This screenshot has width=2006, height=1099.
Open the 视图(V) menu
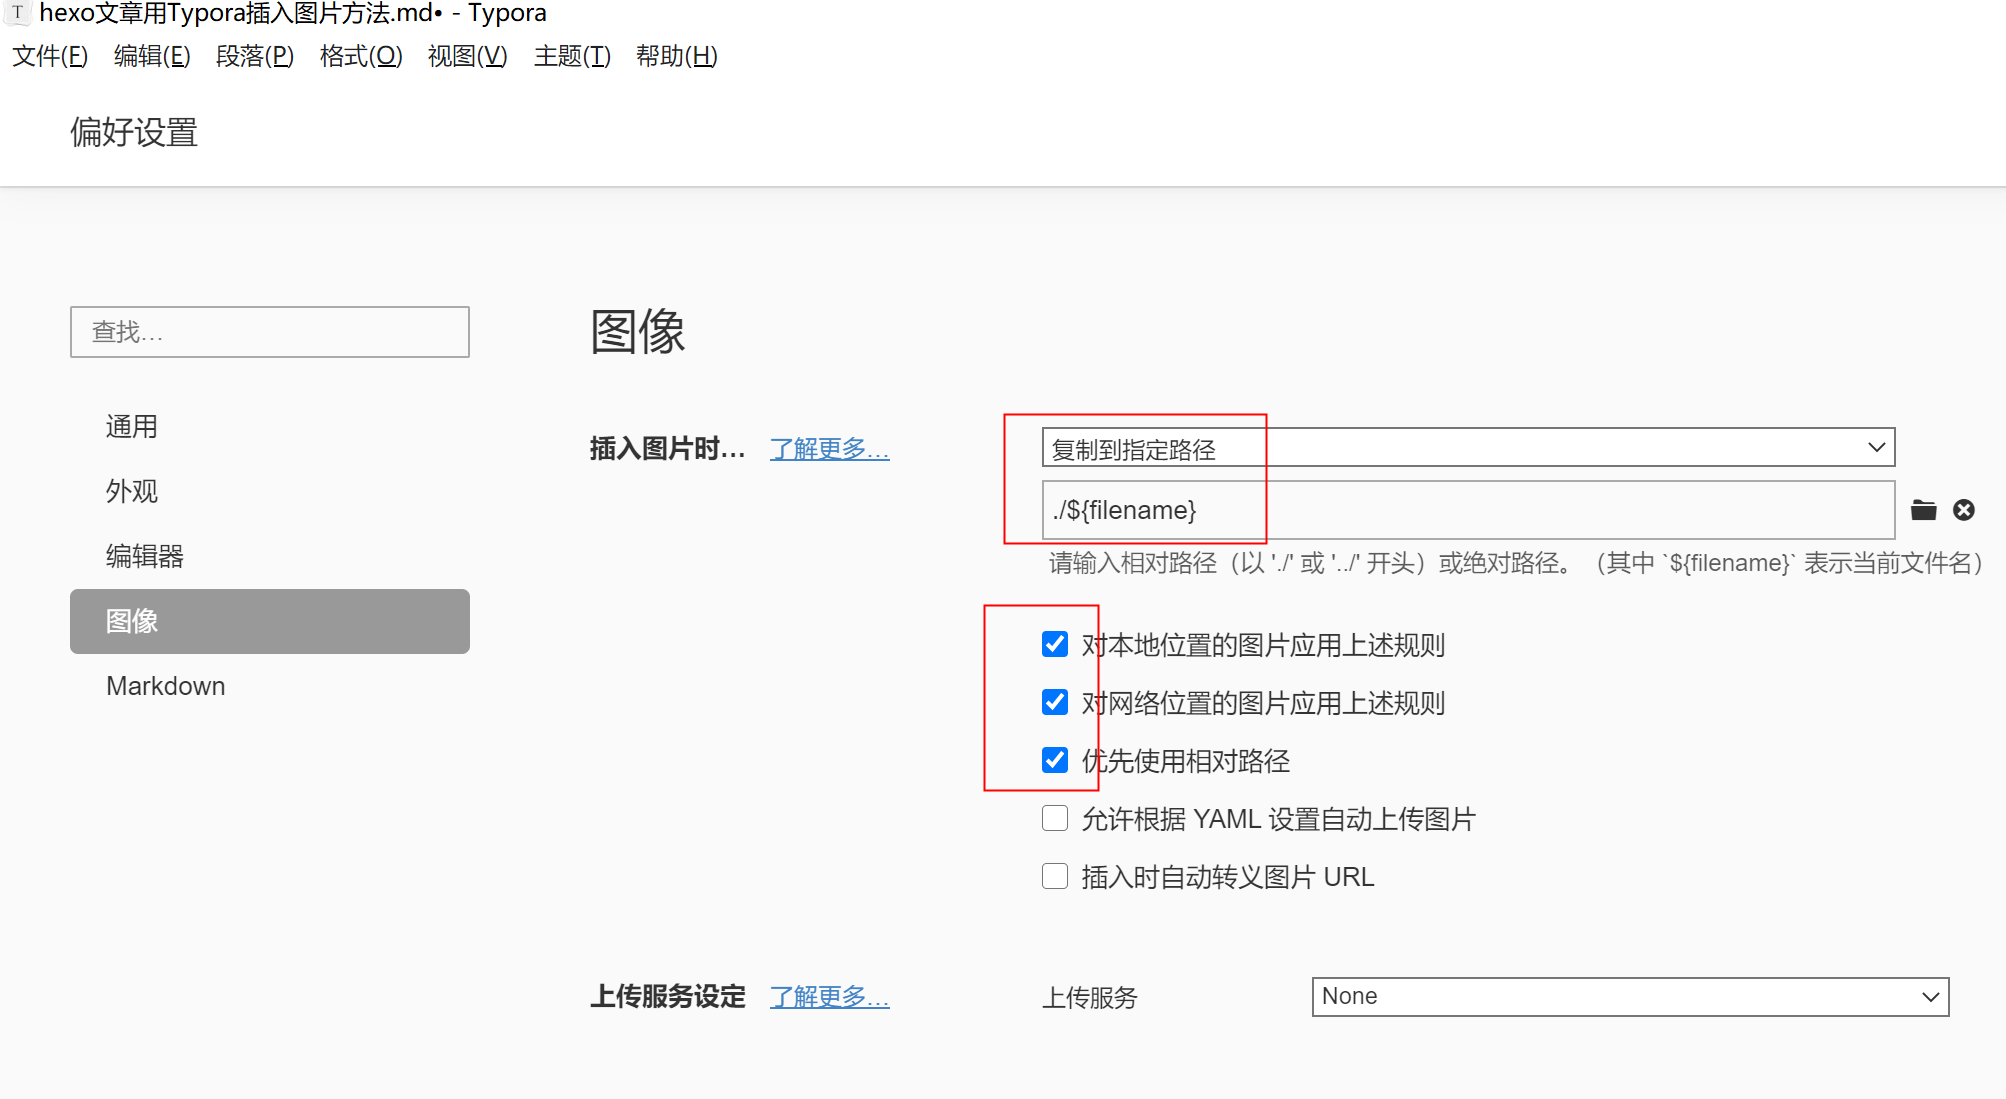[468, 56]
